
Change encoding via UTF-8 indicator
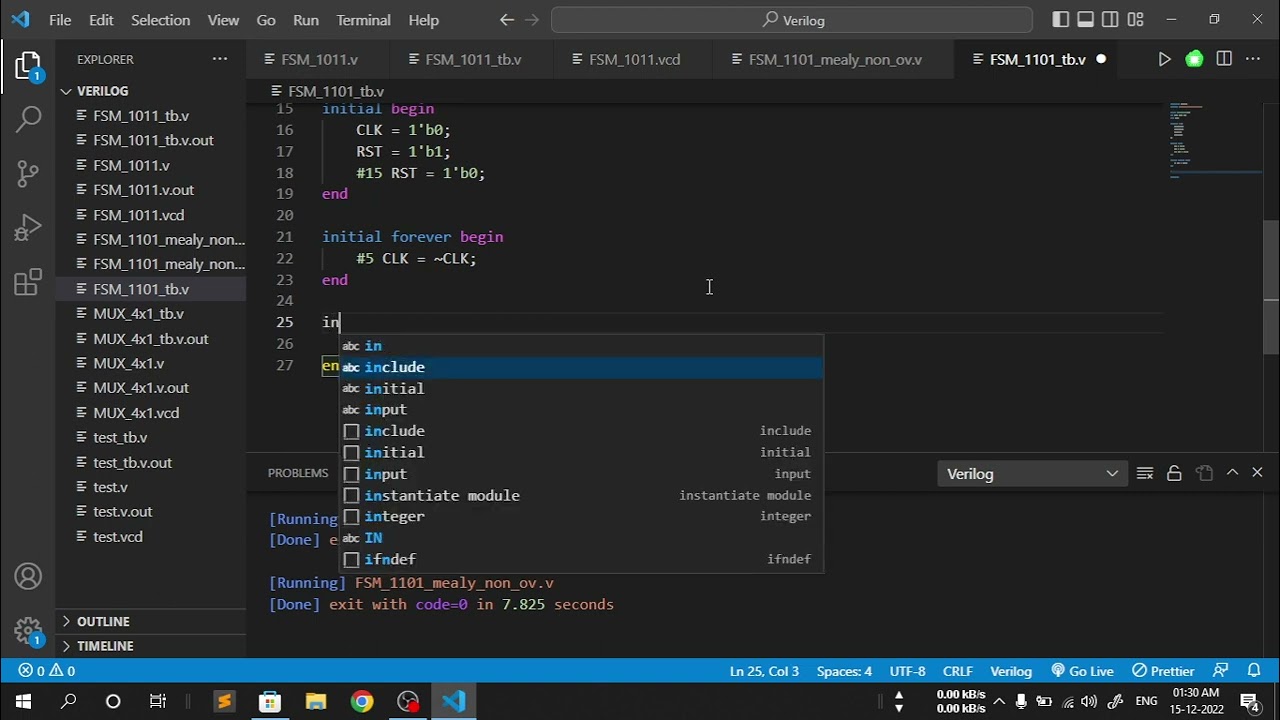click(x=907, y=671)
